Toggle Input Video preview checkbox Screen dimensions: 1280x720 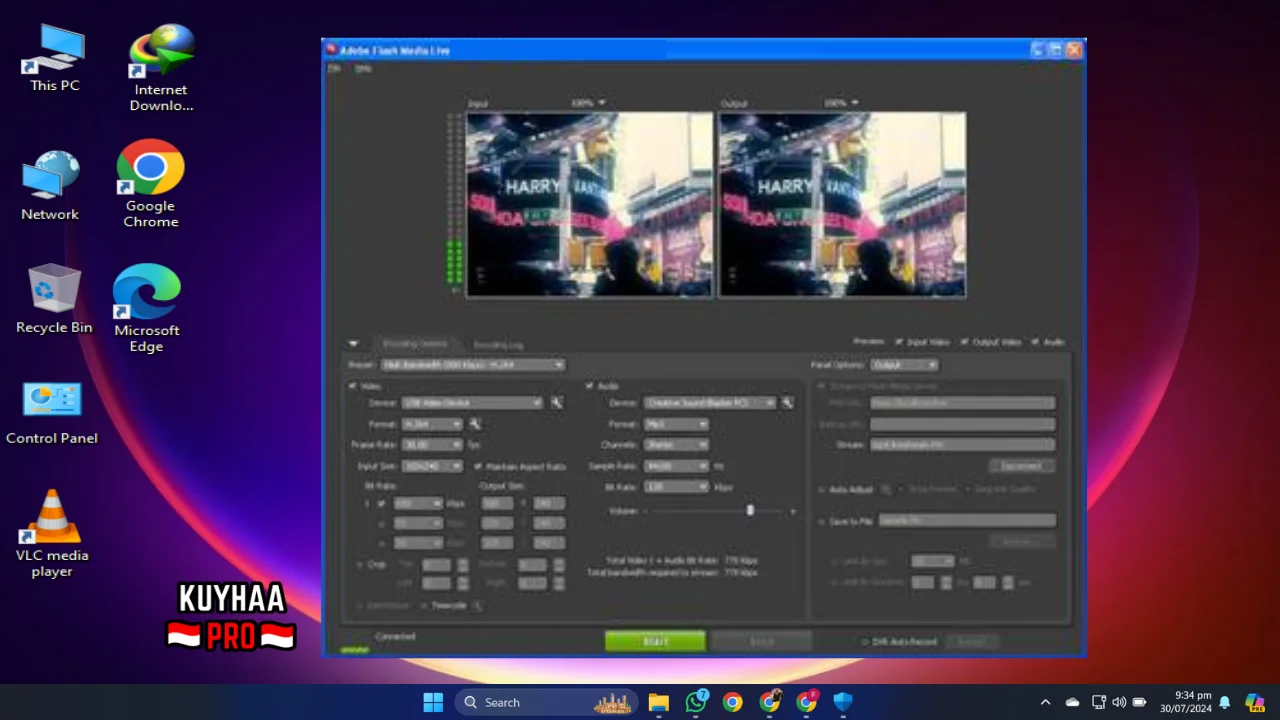(899, 342)
